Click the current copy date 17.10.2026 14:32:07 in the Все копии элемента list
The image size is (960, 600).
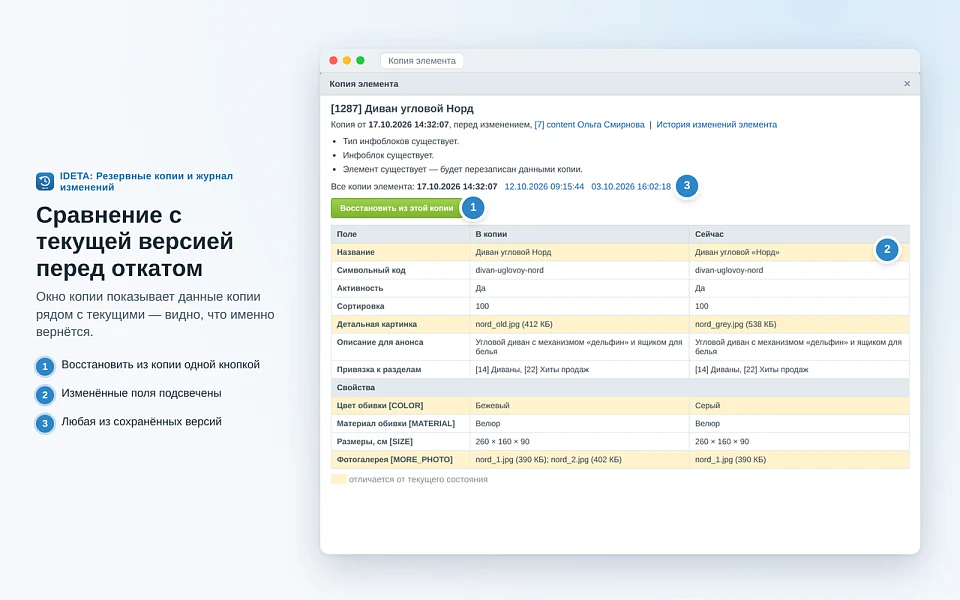point(457,186)
